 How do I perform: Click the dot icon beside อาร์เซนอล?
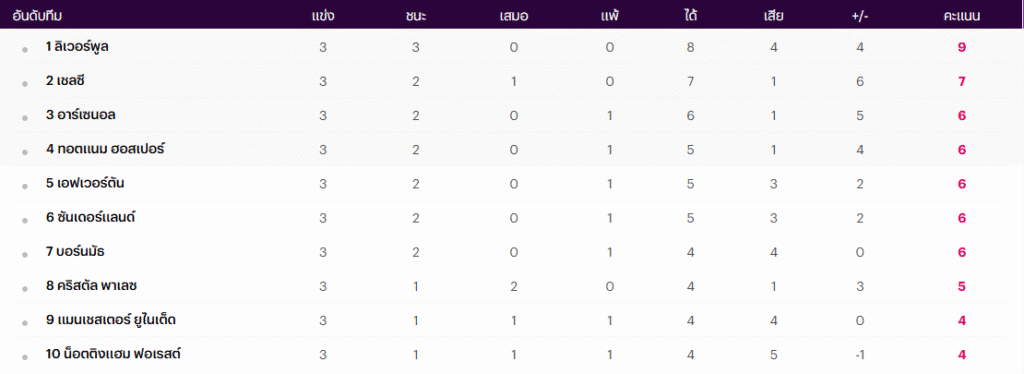pyautogui.click(x=25, y=118)
